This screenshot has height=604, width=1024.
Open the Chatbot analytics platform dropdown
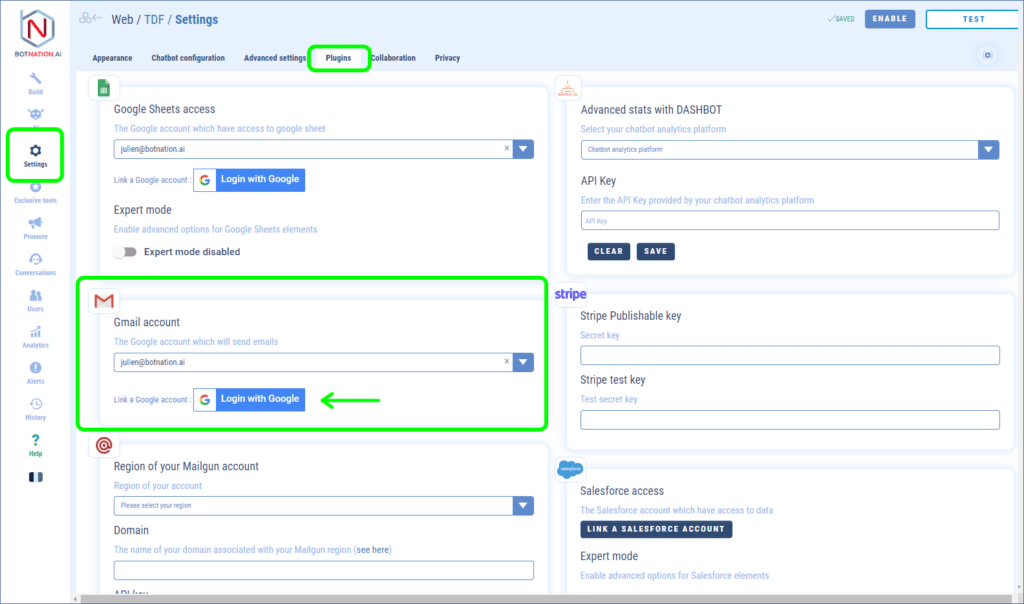(x=988, y=150)
